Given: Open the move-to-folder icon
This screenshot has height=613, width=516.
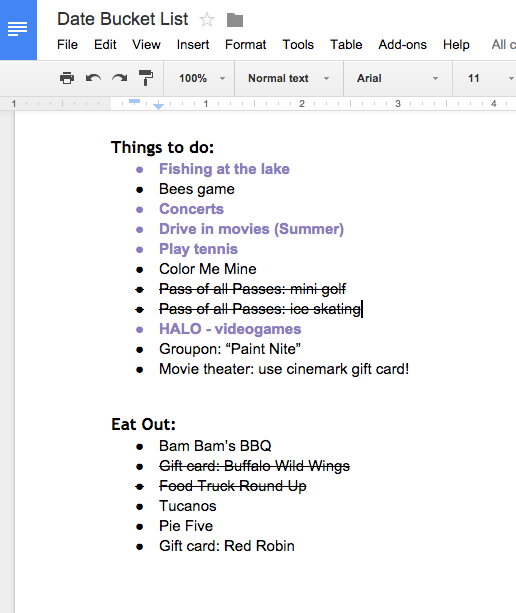Looking at the screenshot, I should 235,20.
